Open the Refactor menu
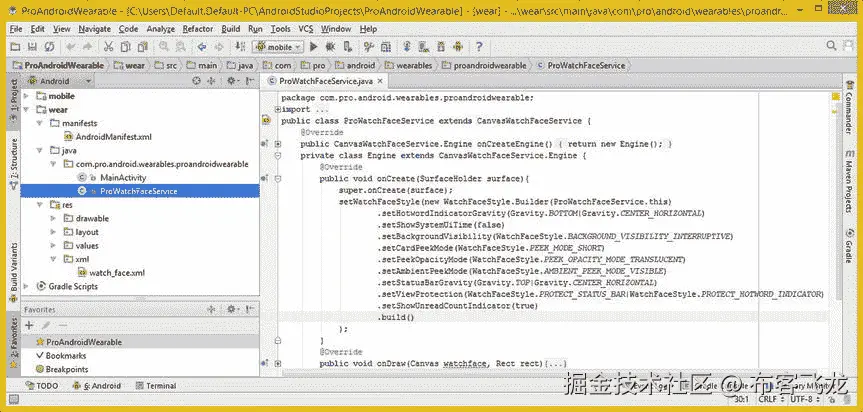 pos(198,29)
